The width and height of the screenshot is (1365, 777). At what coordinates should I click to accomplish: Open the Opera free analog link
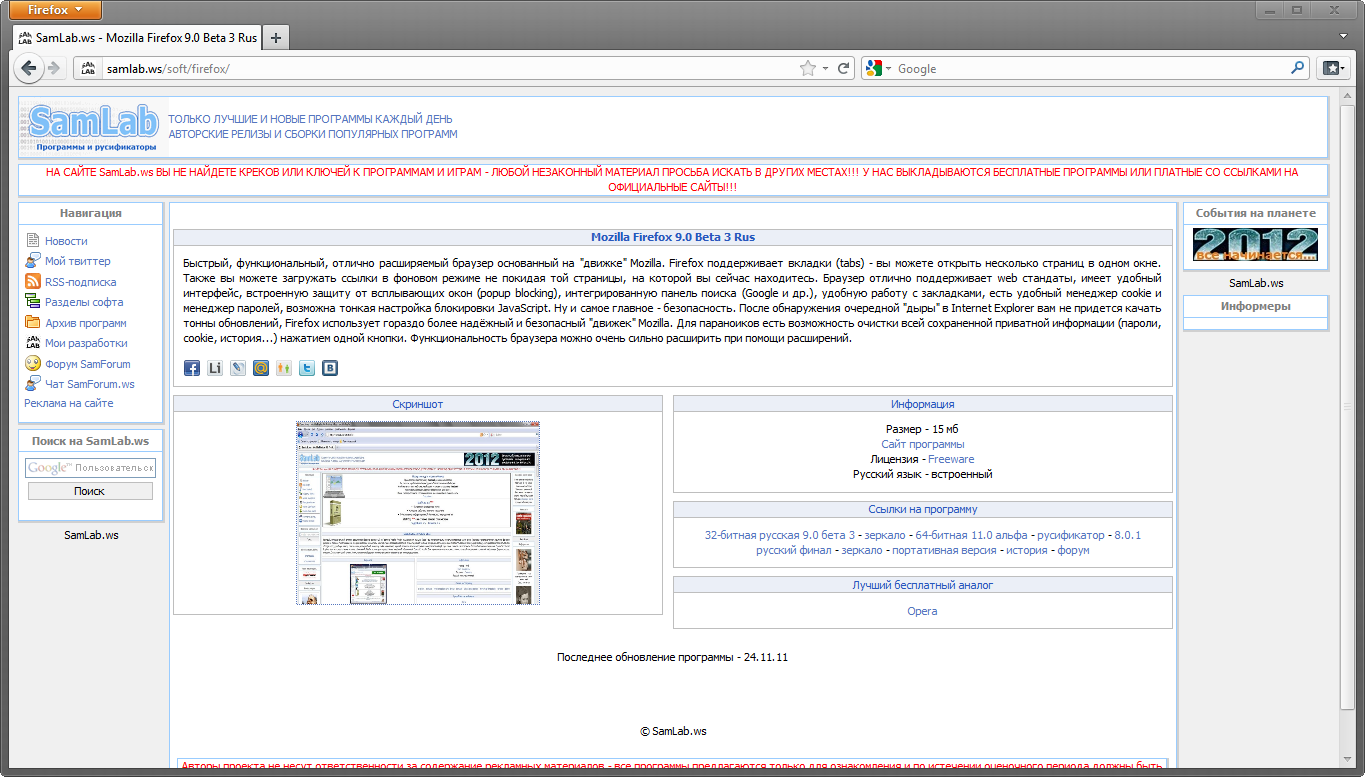click(922, 611)
